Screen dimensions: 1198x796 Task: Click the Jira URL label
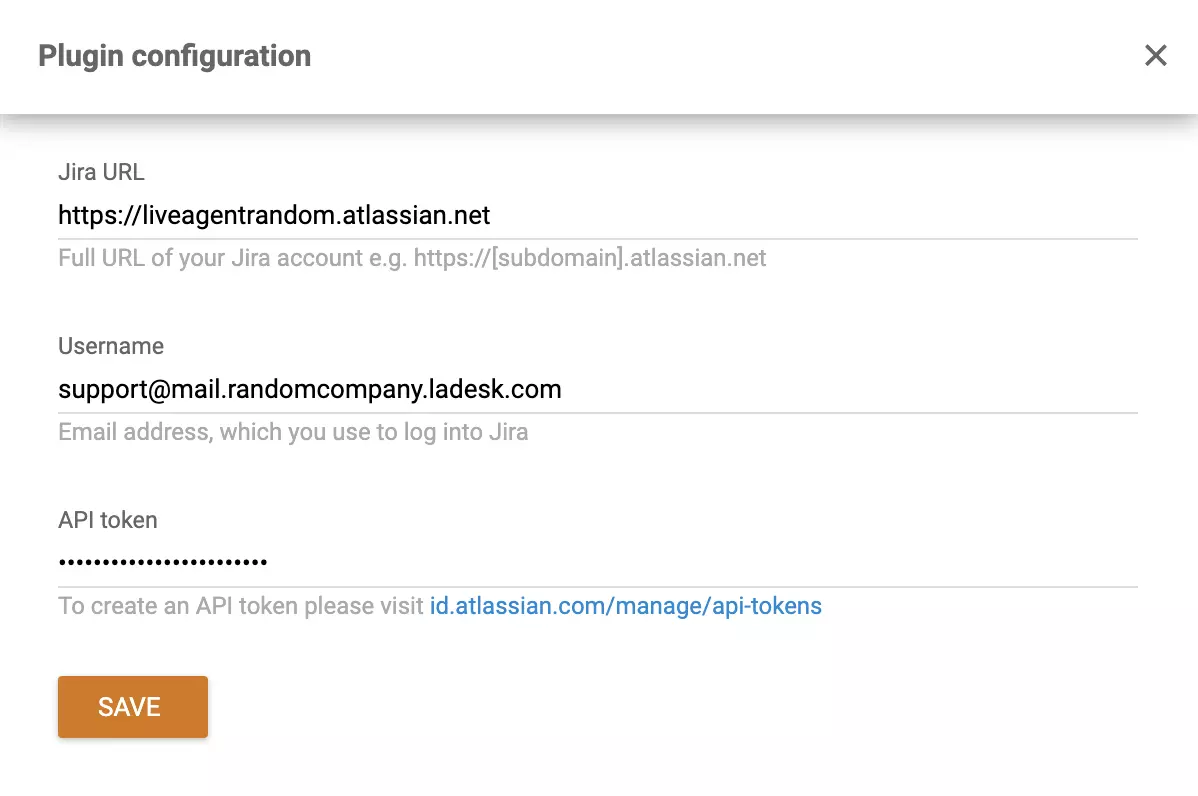[100, 172]
